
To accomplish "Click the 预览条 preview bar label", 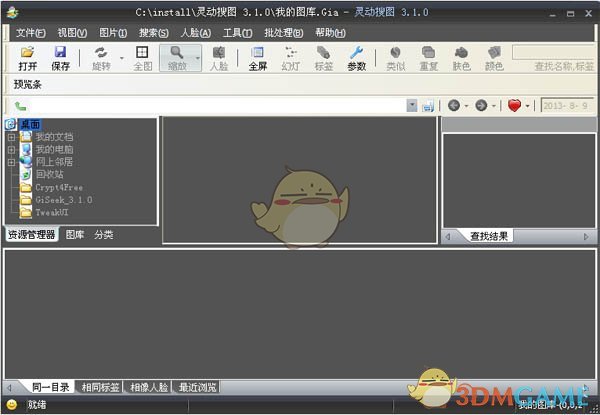I will tap(28, 84).
